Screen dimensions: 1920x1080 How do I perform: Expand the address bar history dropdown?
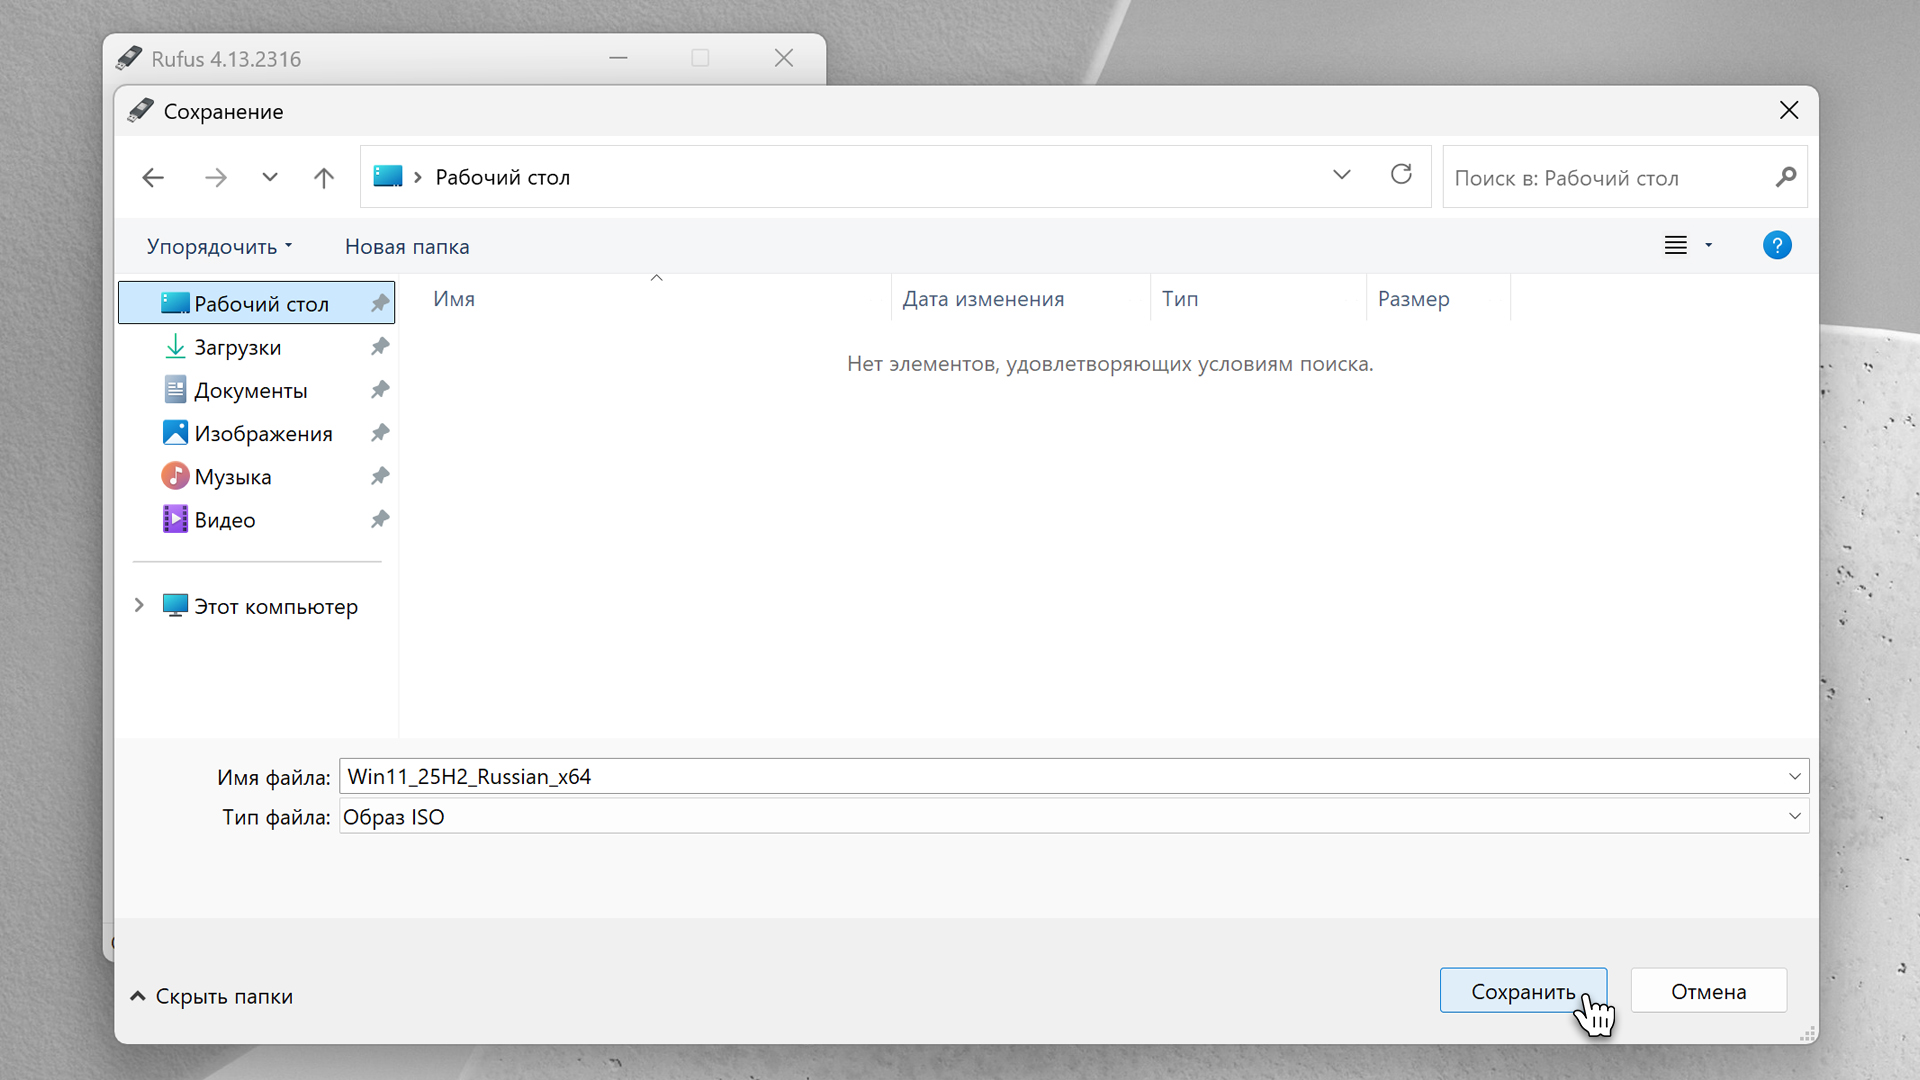pyautogui.click(x=1341, y=176)
